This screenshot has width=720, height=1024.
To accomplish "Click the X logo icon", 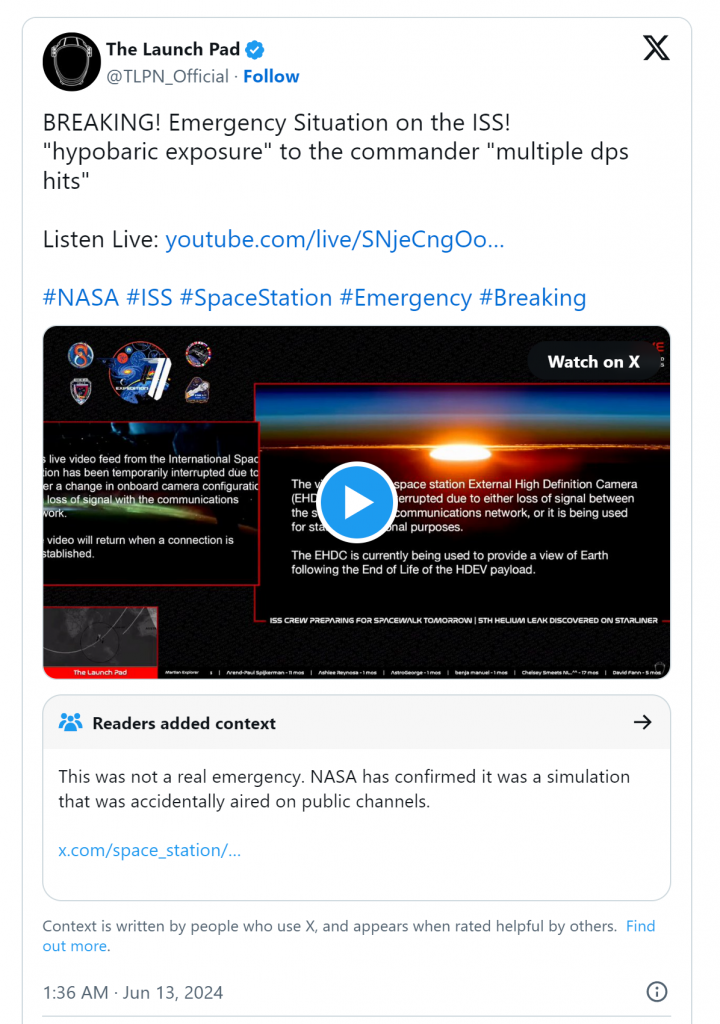I will click(x=656, y=48).
